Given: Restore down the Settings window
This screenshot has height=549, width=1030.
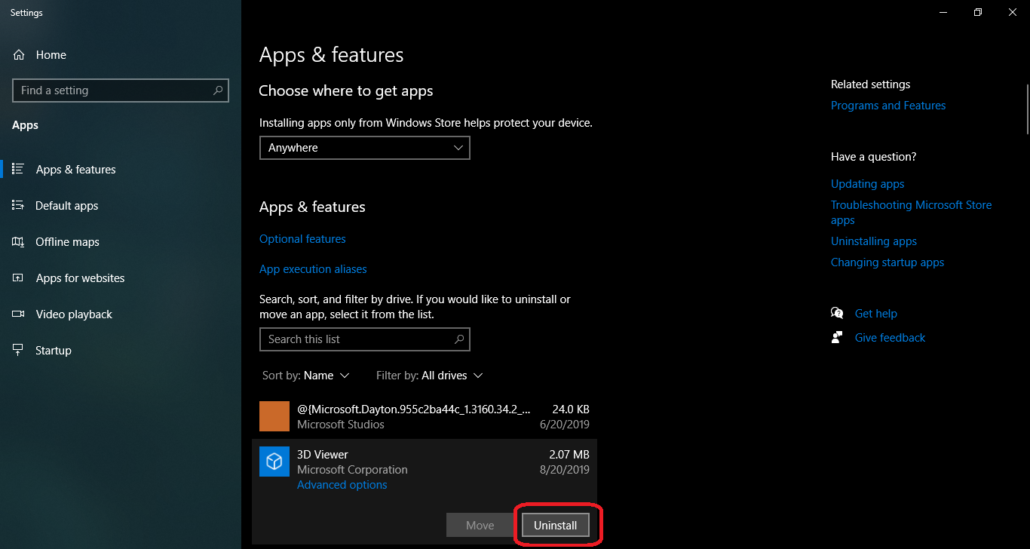Looking at the screenshot, I should pos(977,12).
